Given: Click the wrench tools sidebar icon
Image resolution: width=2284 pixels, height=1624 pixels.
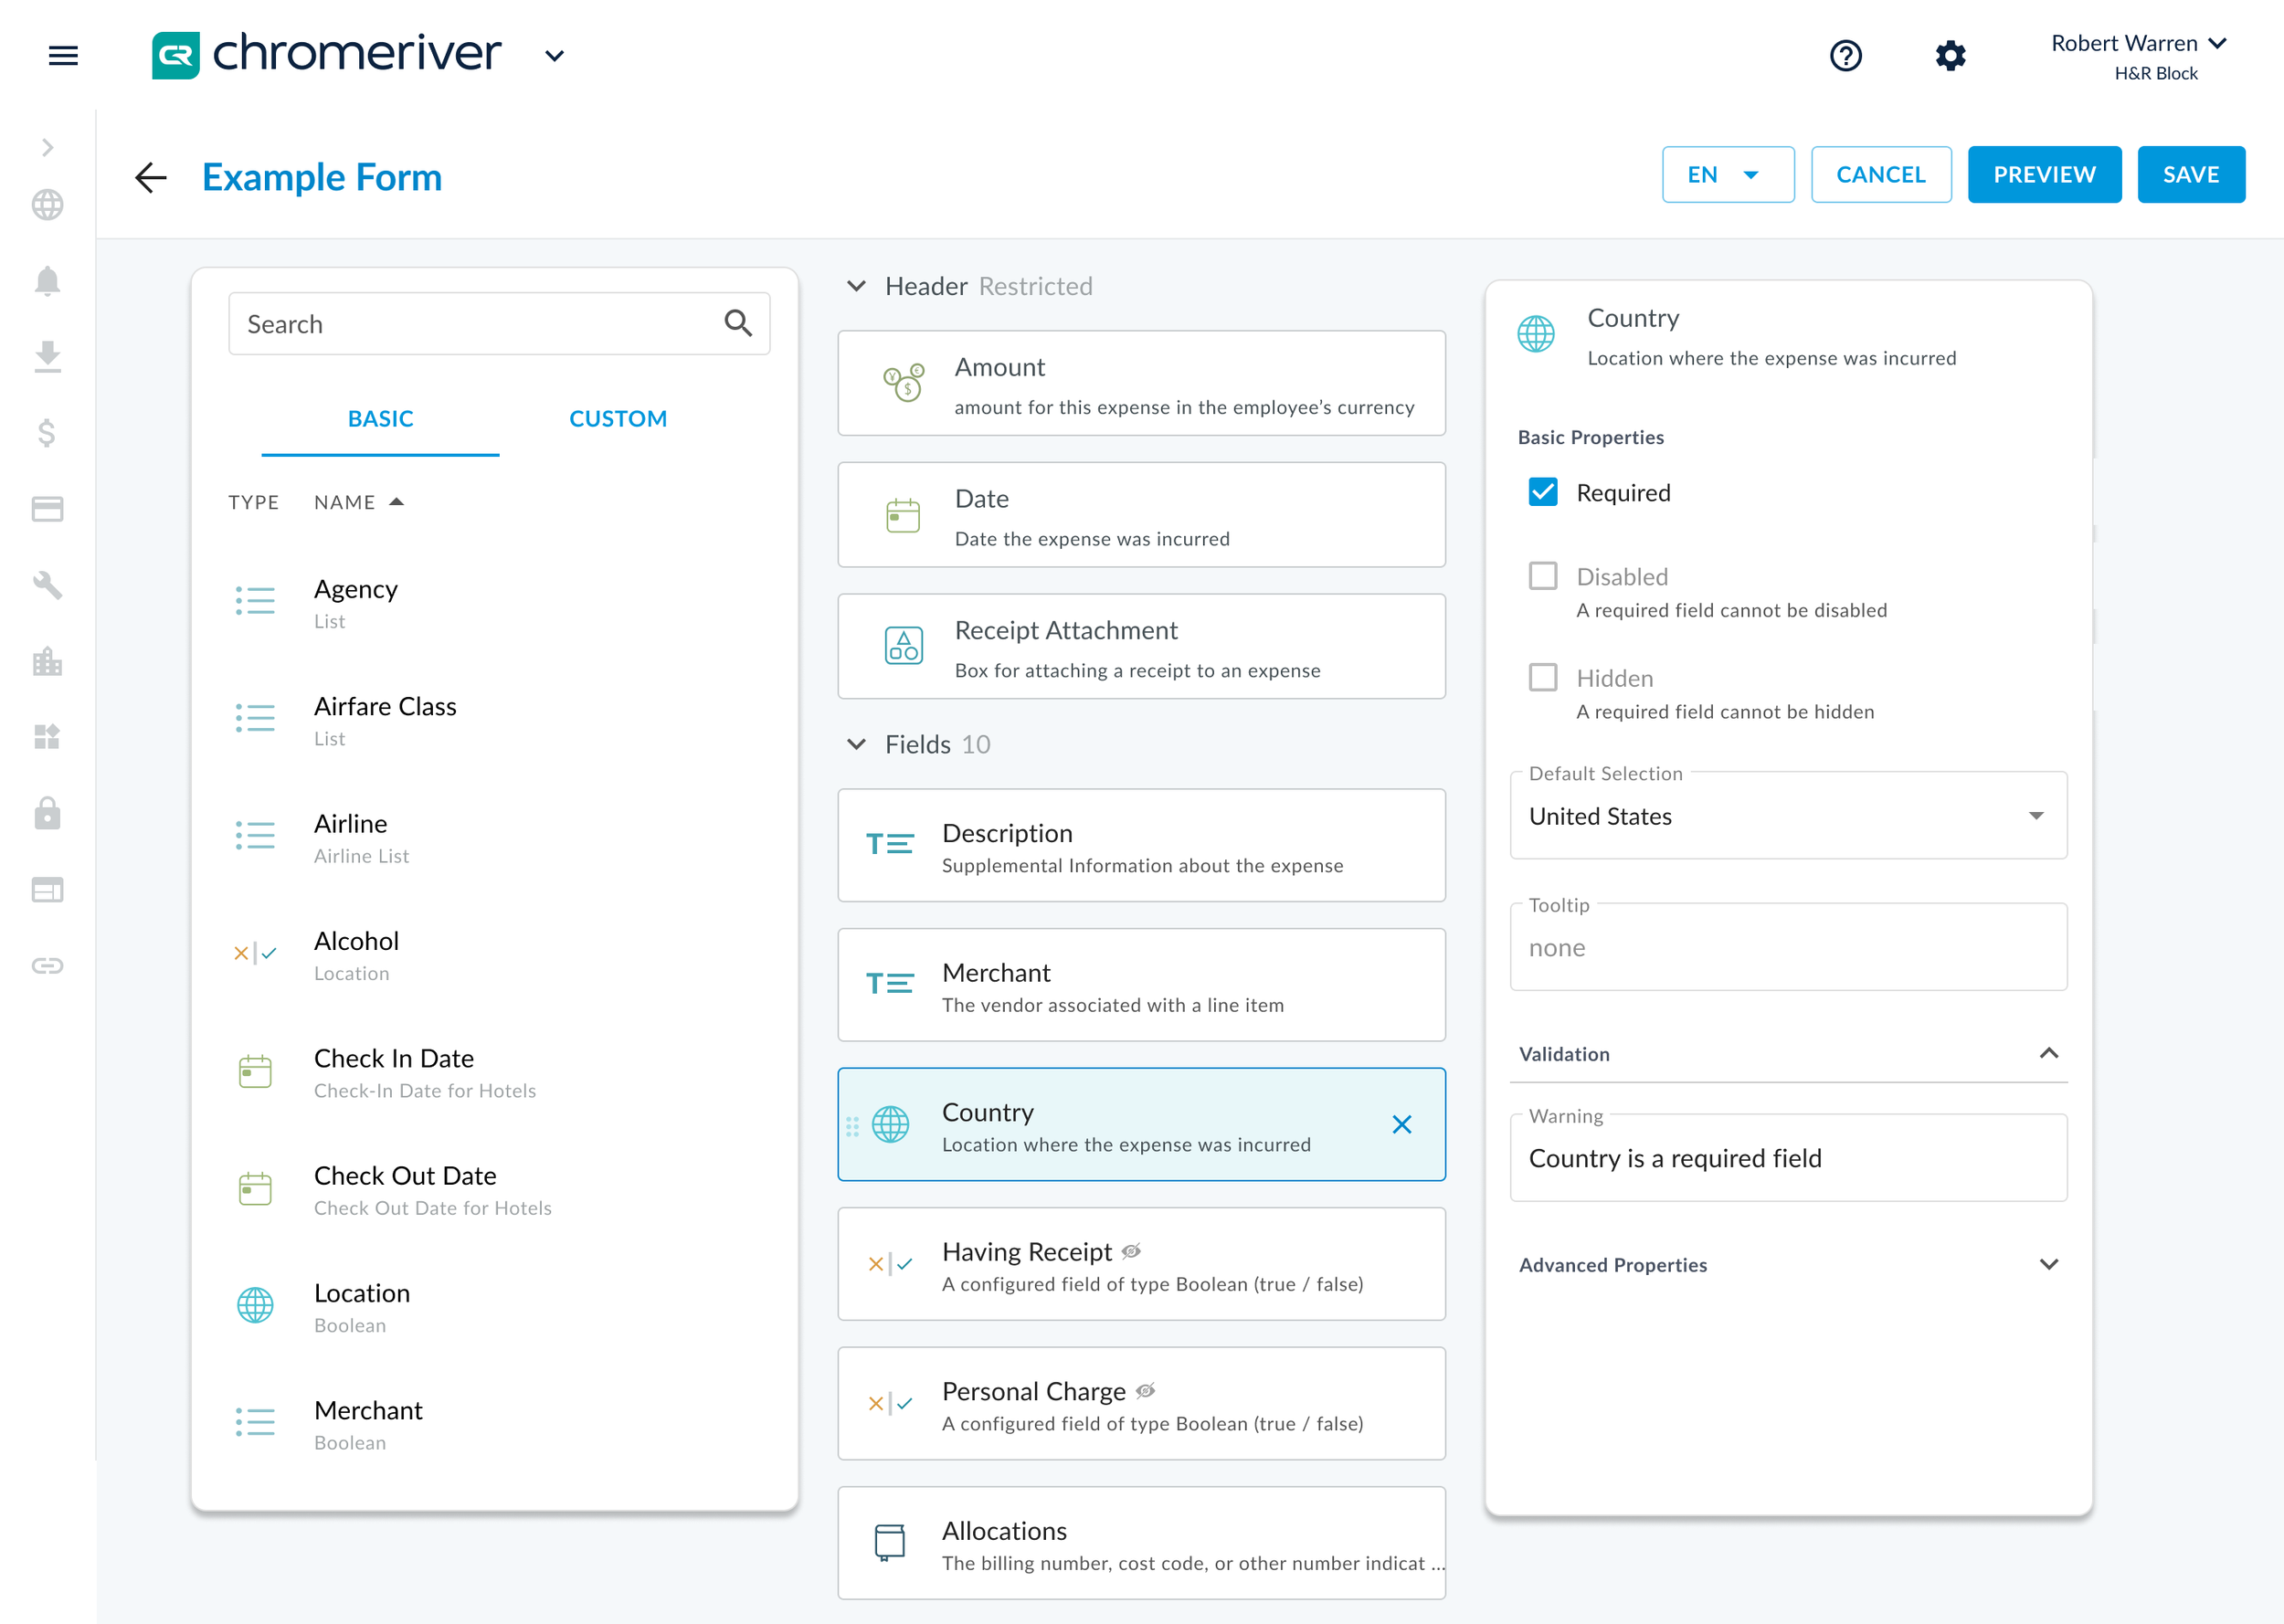Looking at the screenshot, I should (x=47, y=585).
